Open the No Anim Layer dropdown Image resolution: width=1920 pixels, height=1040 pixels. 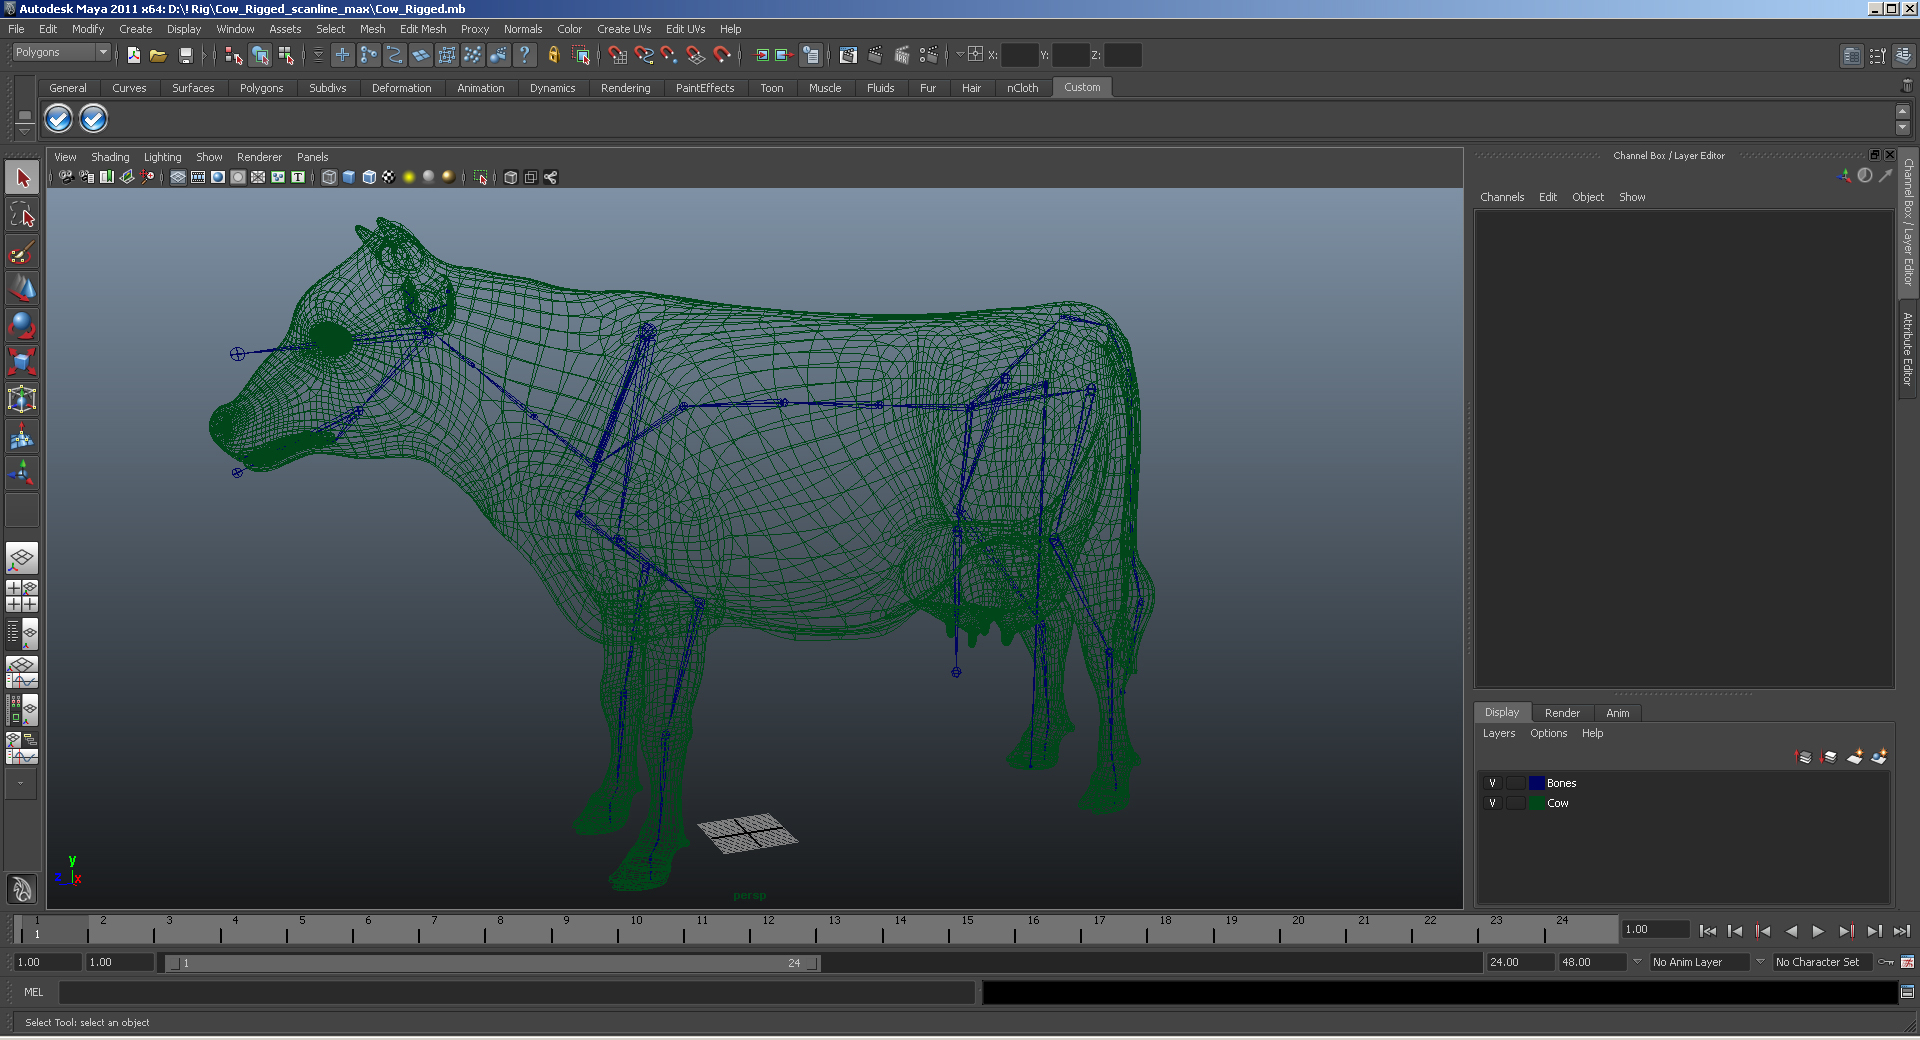tap(1700, 963)
